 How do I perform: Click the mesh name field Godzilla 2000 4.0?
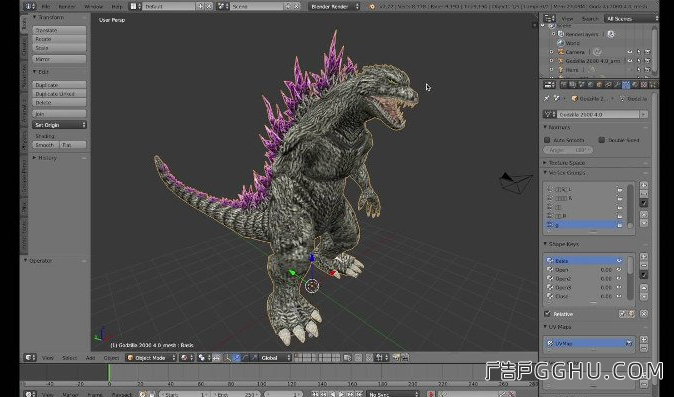(x=598, y=115)
